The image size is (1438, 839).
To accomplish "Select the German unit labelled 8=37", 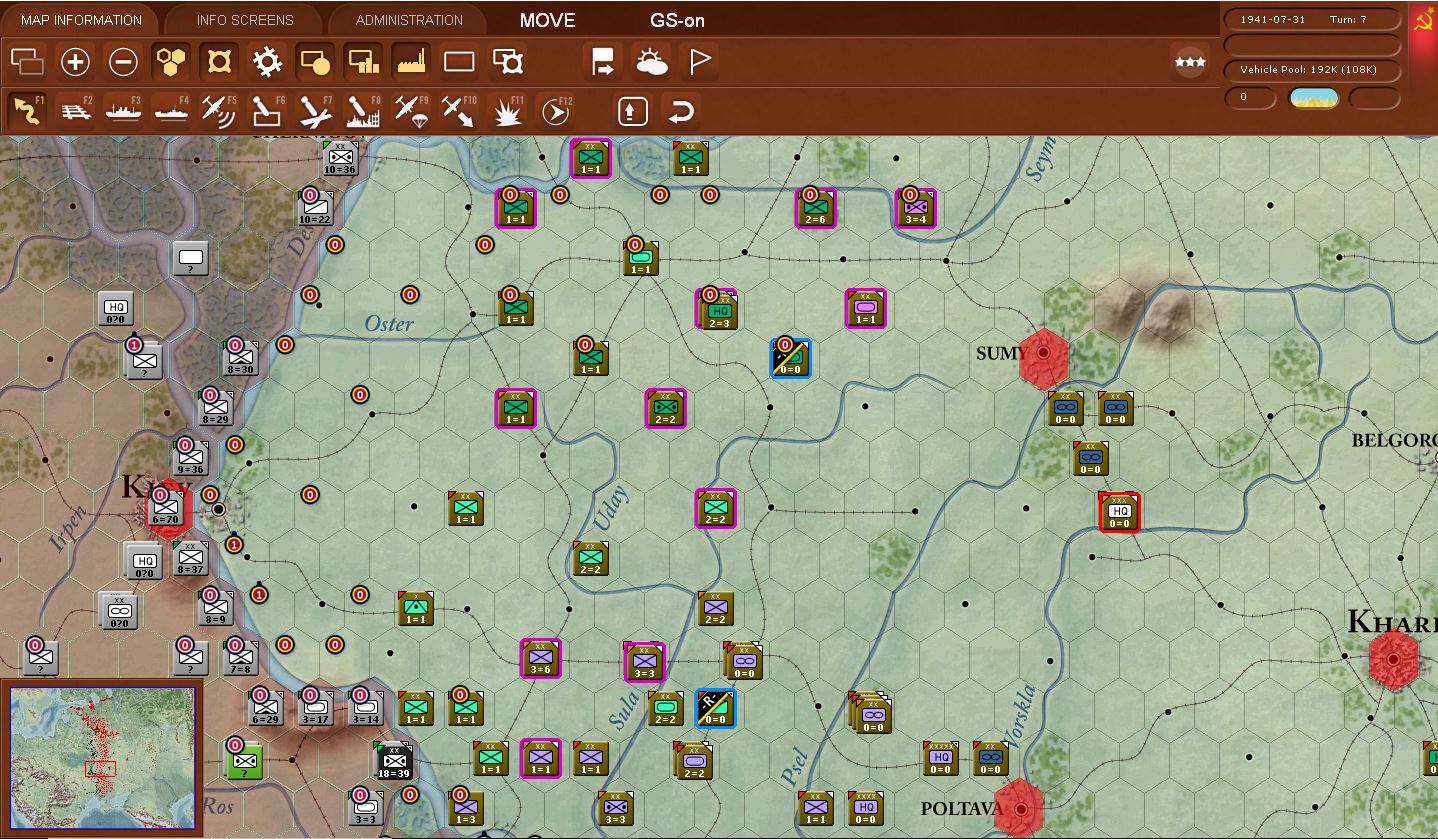I will coord(190,558).
